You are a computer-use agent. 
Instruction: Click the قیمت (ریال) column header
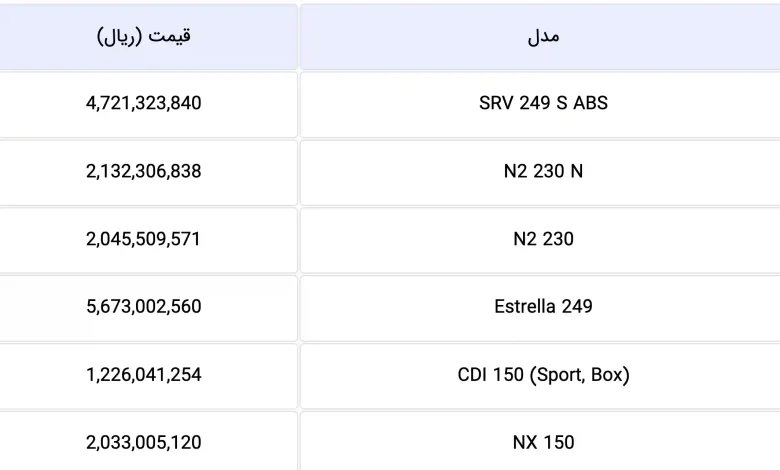[148, 37]
